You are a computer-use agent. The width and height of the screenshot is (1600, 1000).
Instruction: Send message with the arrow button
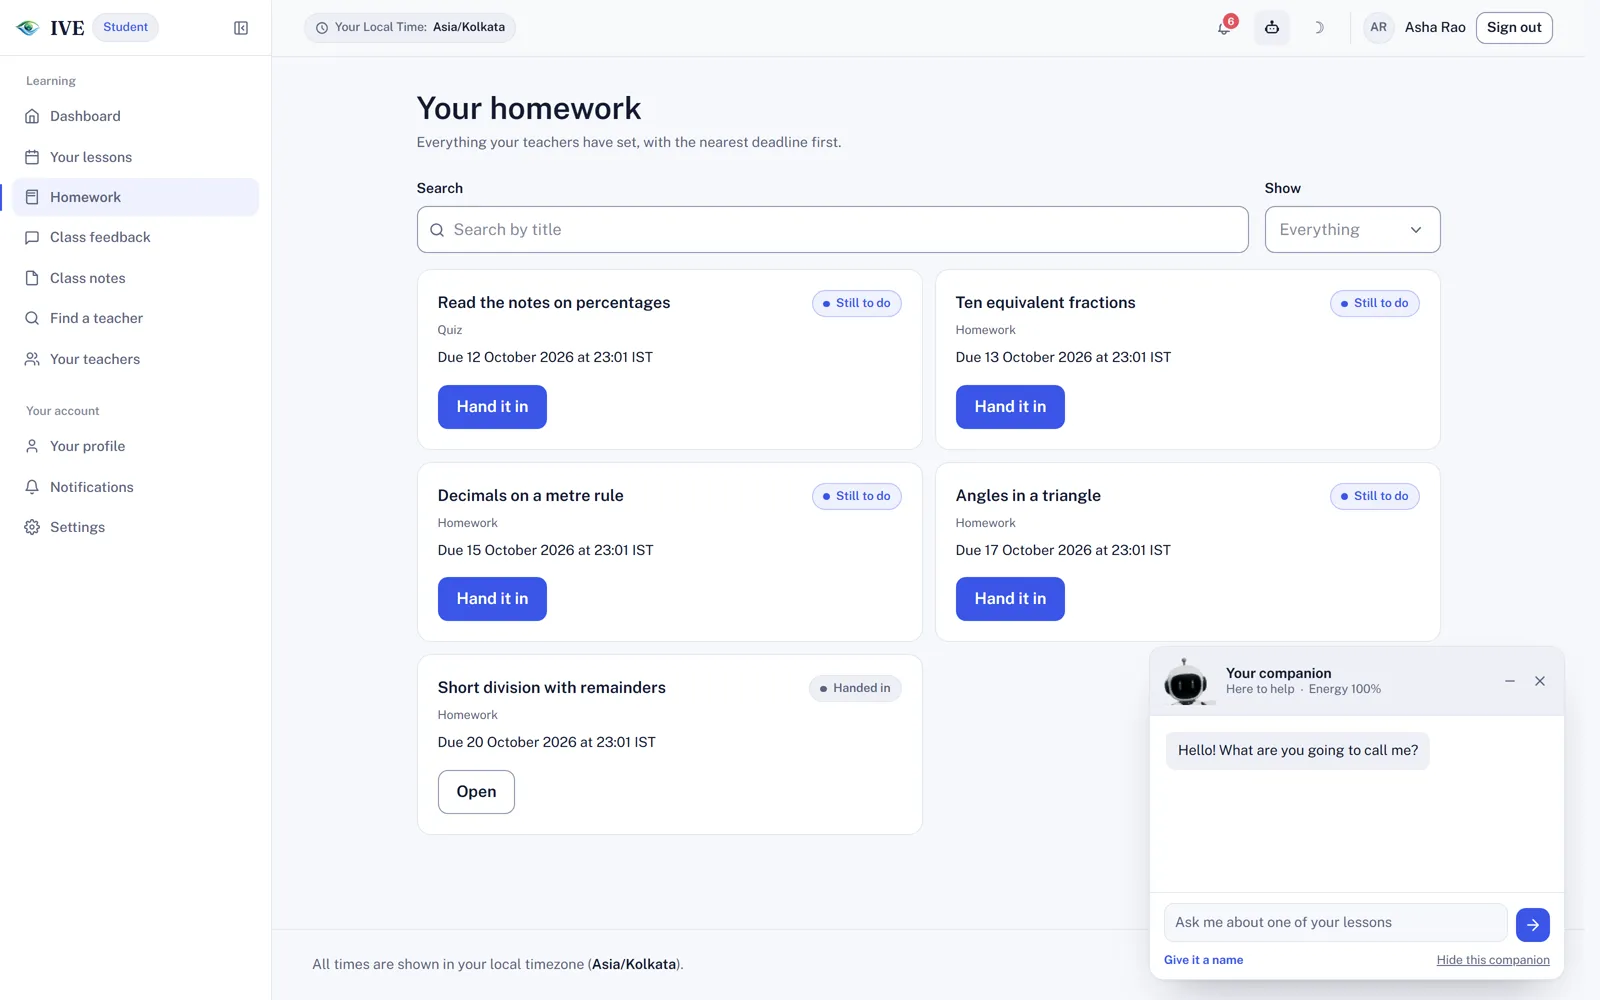pos(1533,925)
